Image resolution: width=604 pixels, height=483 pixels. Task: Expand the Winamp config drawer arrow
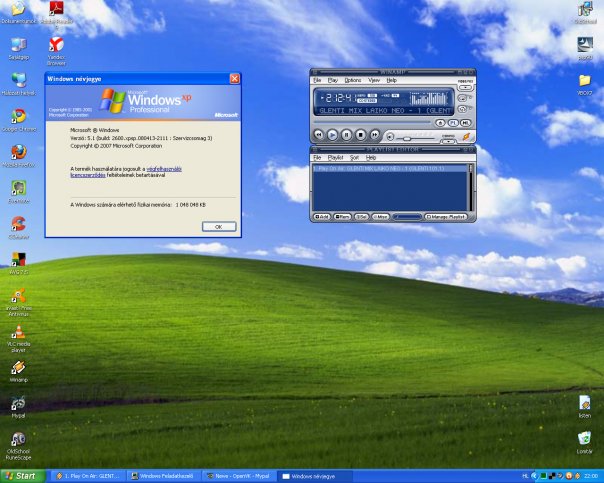(x=448, y=141)
